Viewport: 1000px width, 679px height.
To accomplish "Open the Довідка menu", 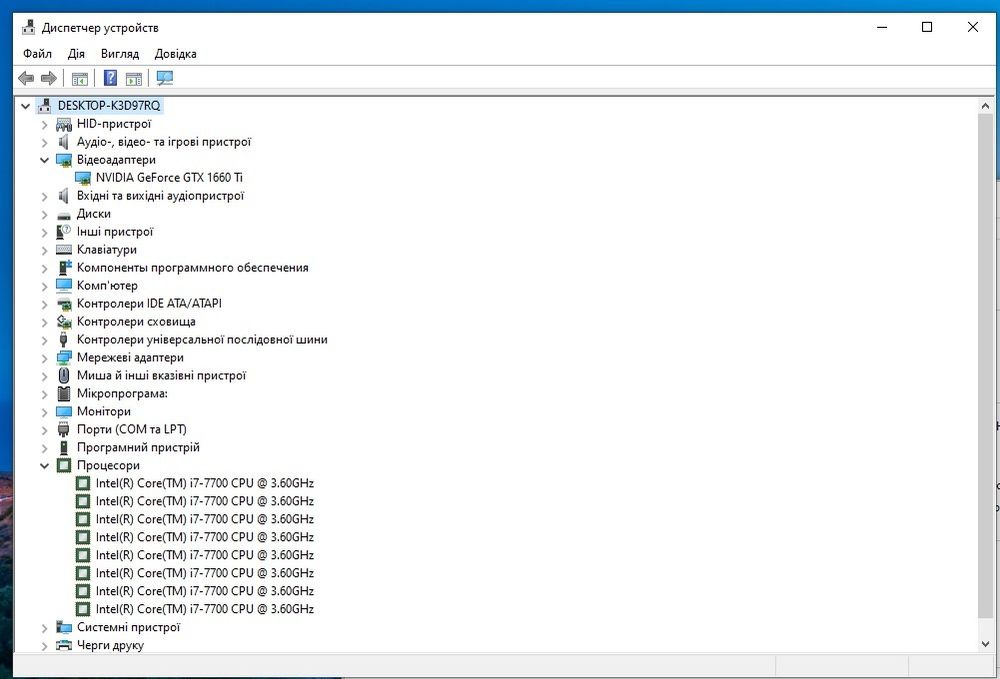I will coord(175,54).
